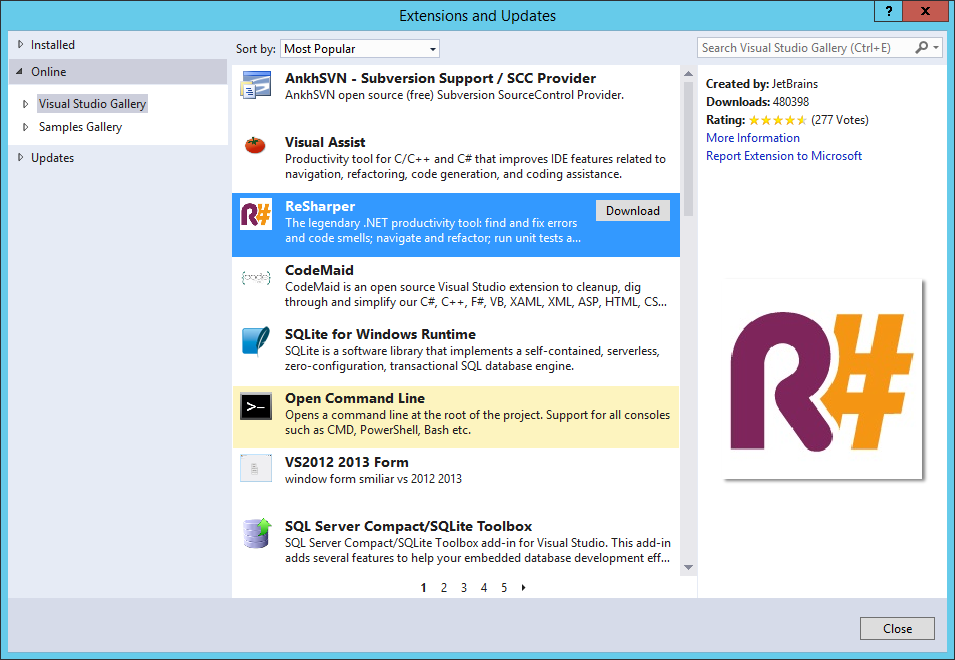Viewport: 955px width, 660px height.
Task: Select the Open Command Line terminal icon
Action: coord(255,407)
